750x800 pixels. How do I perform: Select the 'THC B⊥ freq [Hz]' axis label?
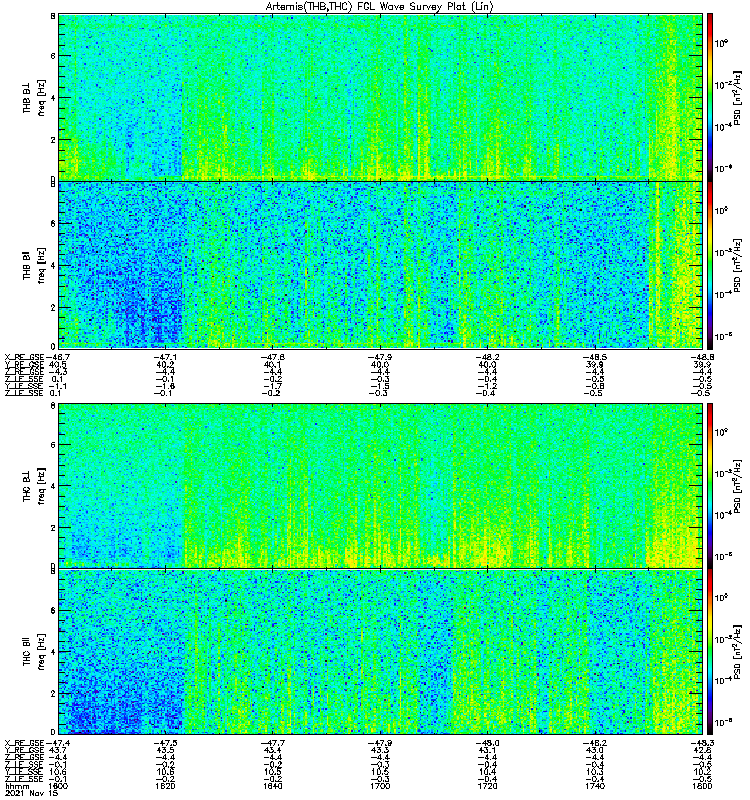coord(34,486)
